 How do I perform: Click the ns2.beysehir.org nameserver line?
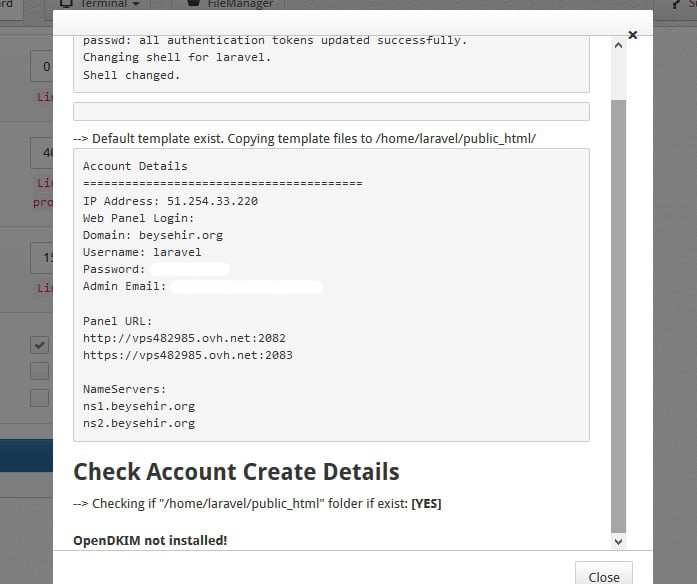pos(139,423)
